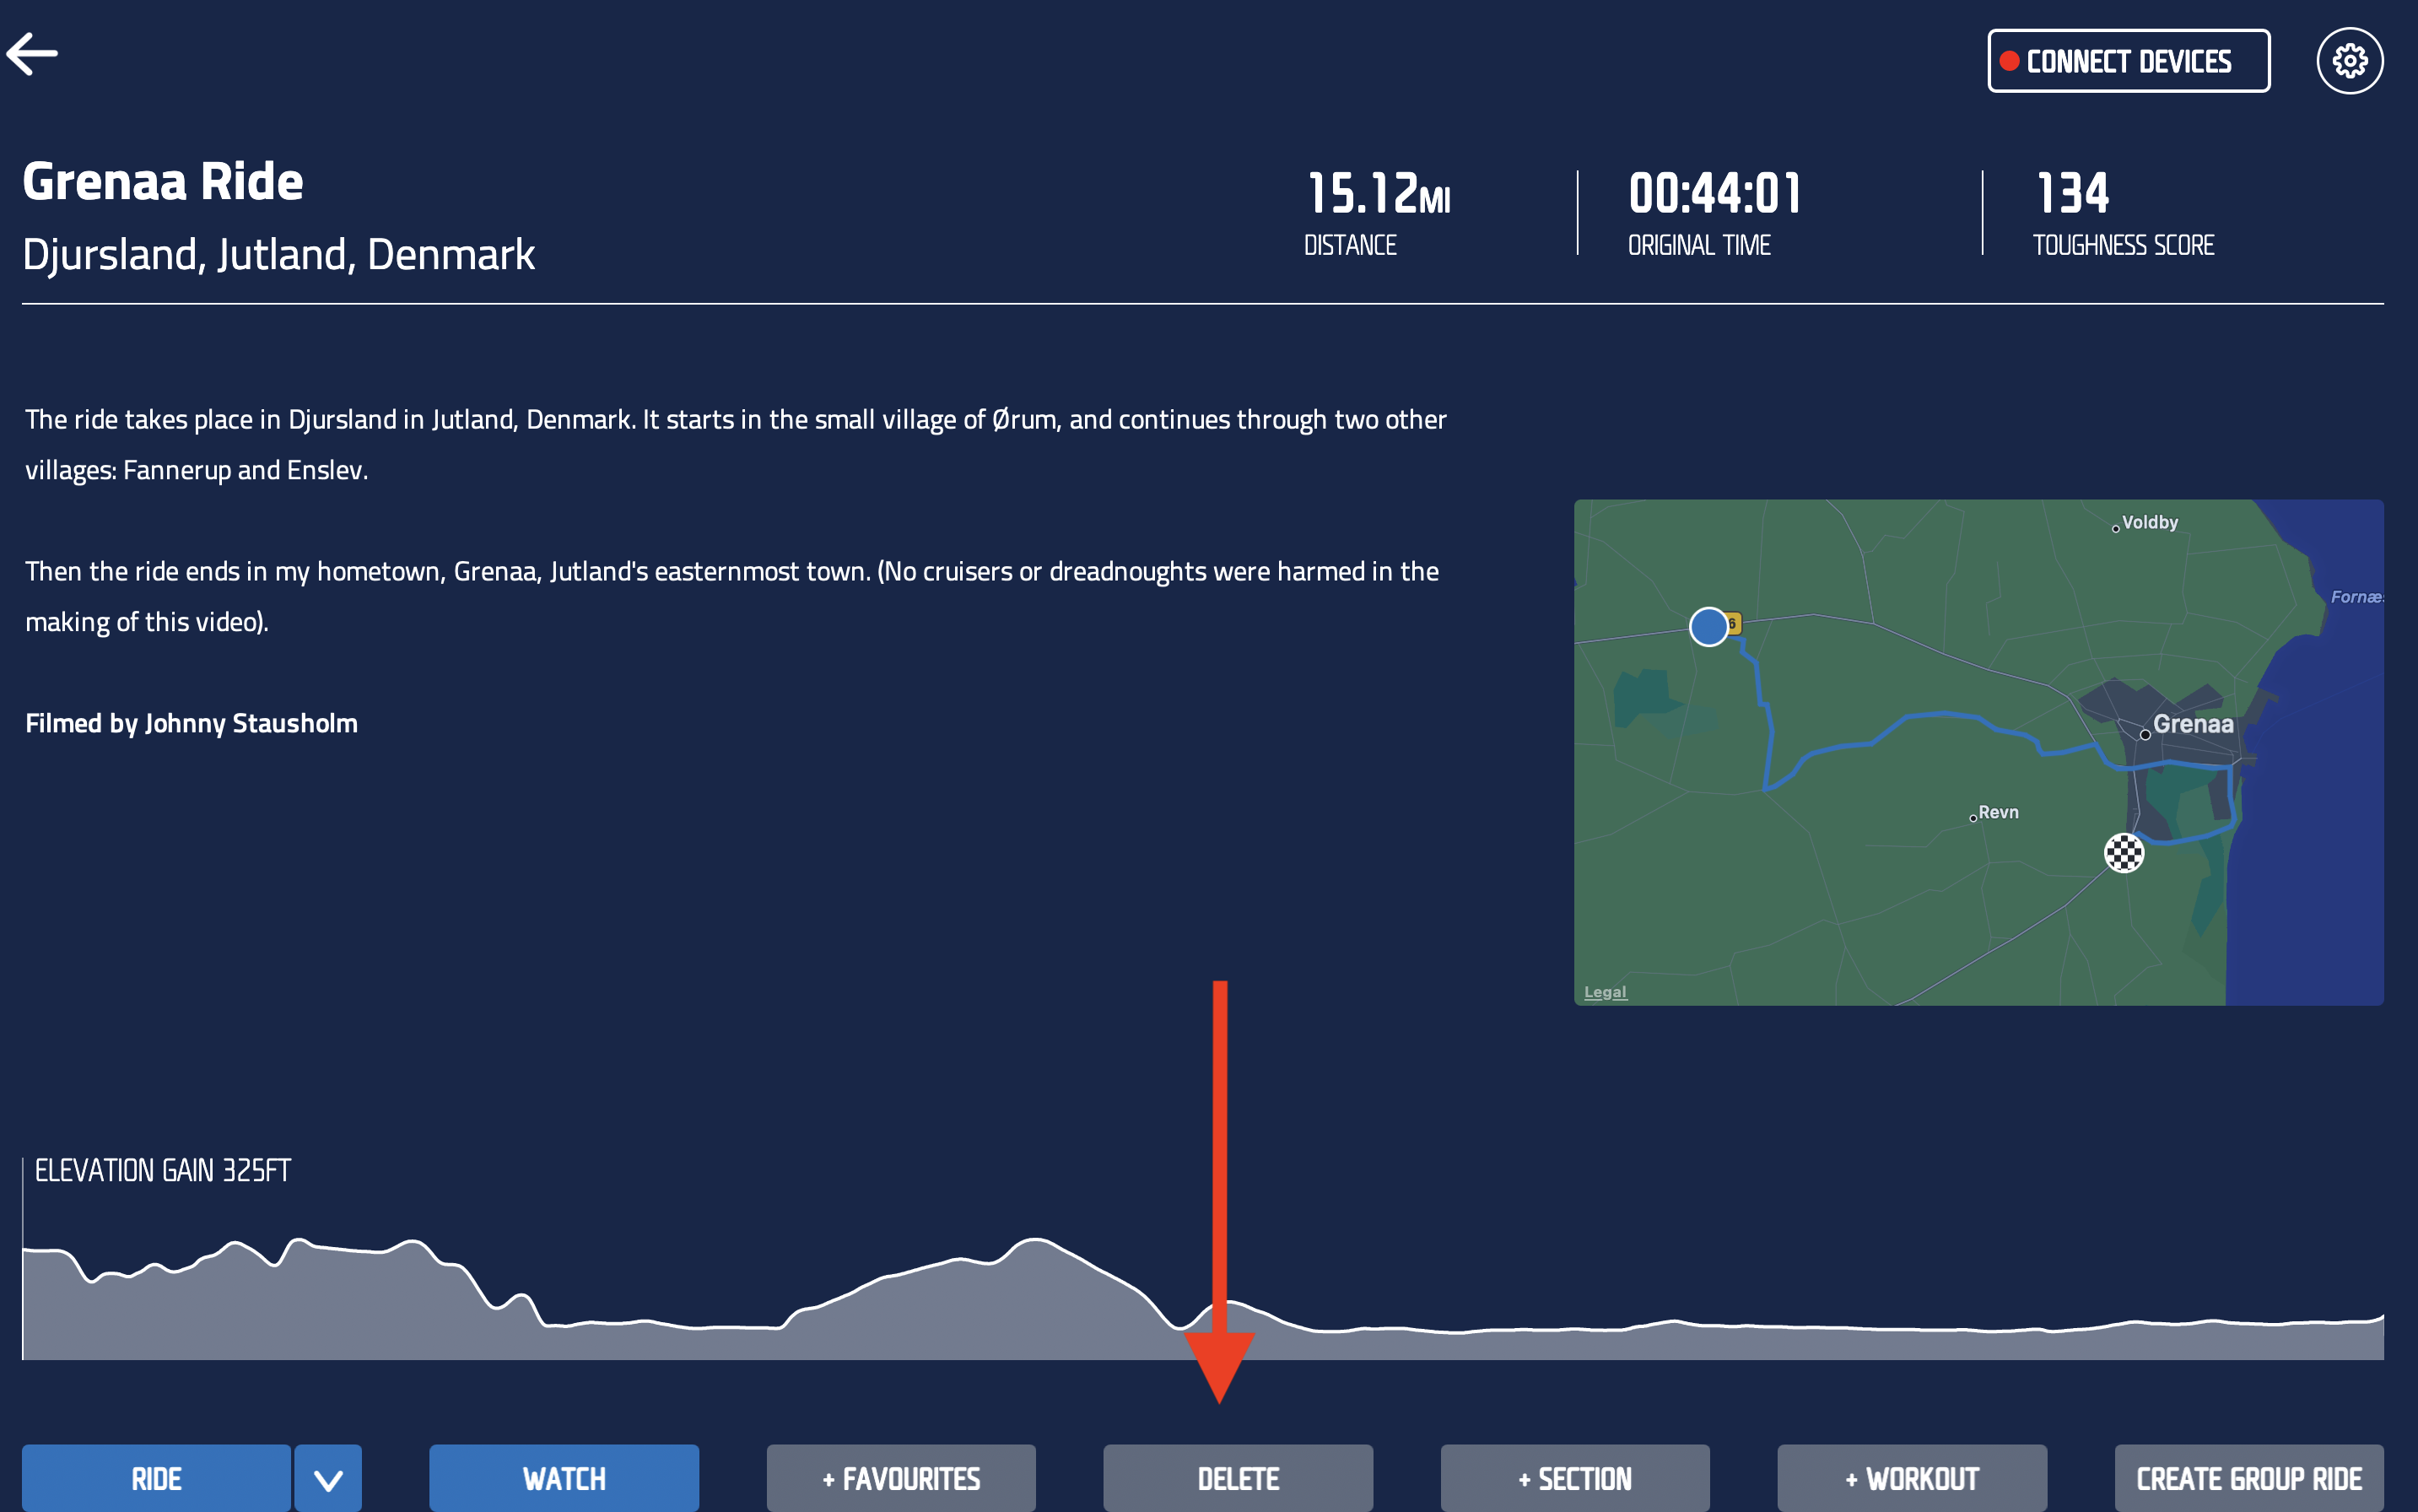This screenshot has height=1512, width=2418.
Task: Add a Workout to the ride
Action: point(1912,1477)
